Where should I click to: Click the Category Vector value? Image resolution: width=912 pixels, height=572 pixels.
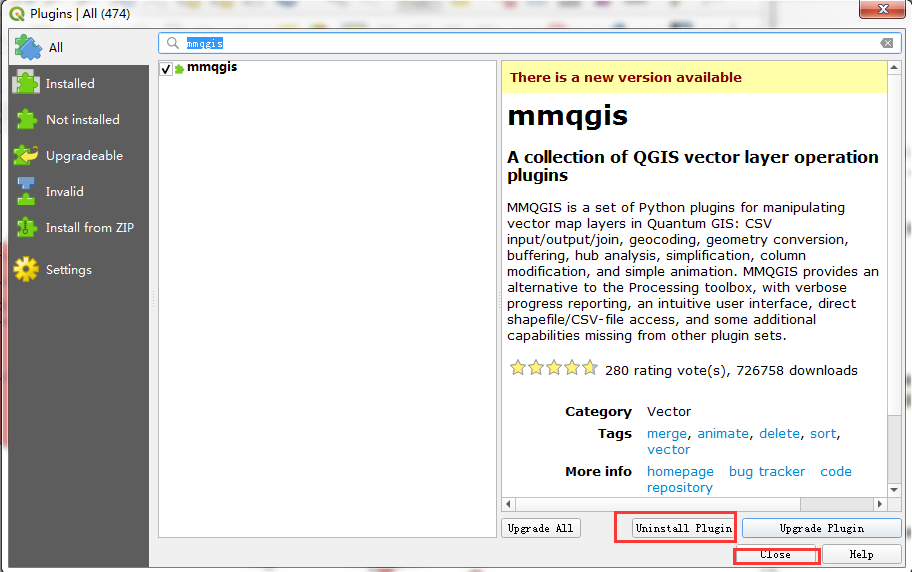[669, 412]
